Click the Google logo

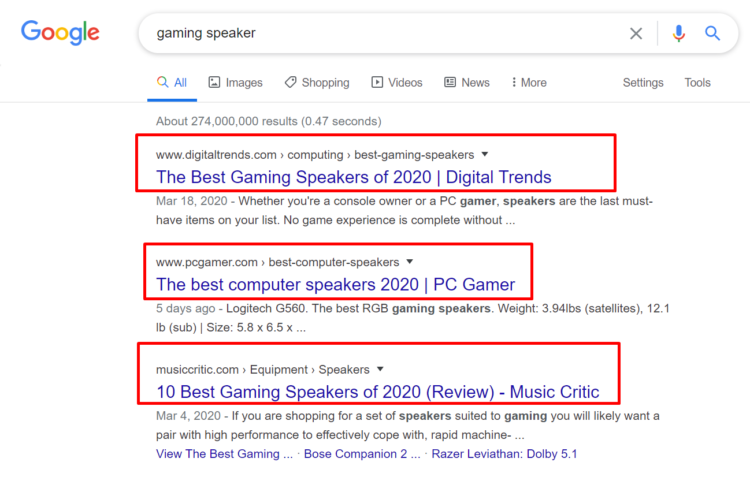point(60,33)
